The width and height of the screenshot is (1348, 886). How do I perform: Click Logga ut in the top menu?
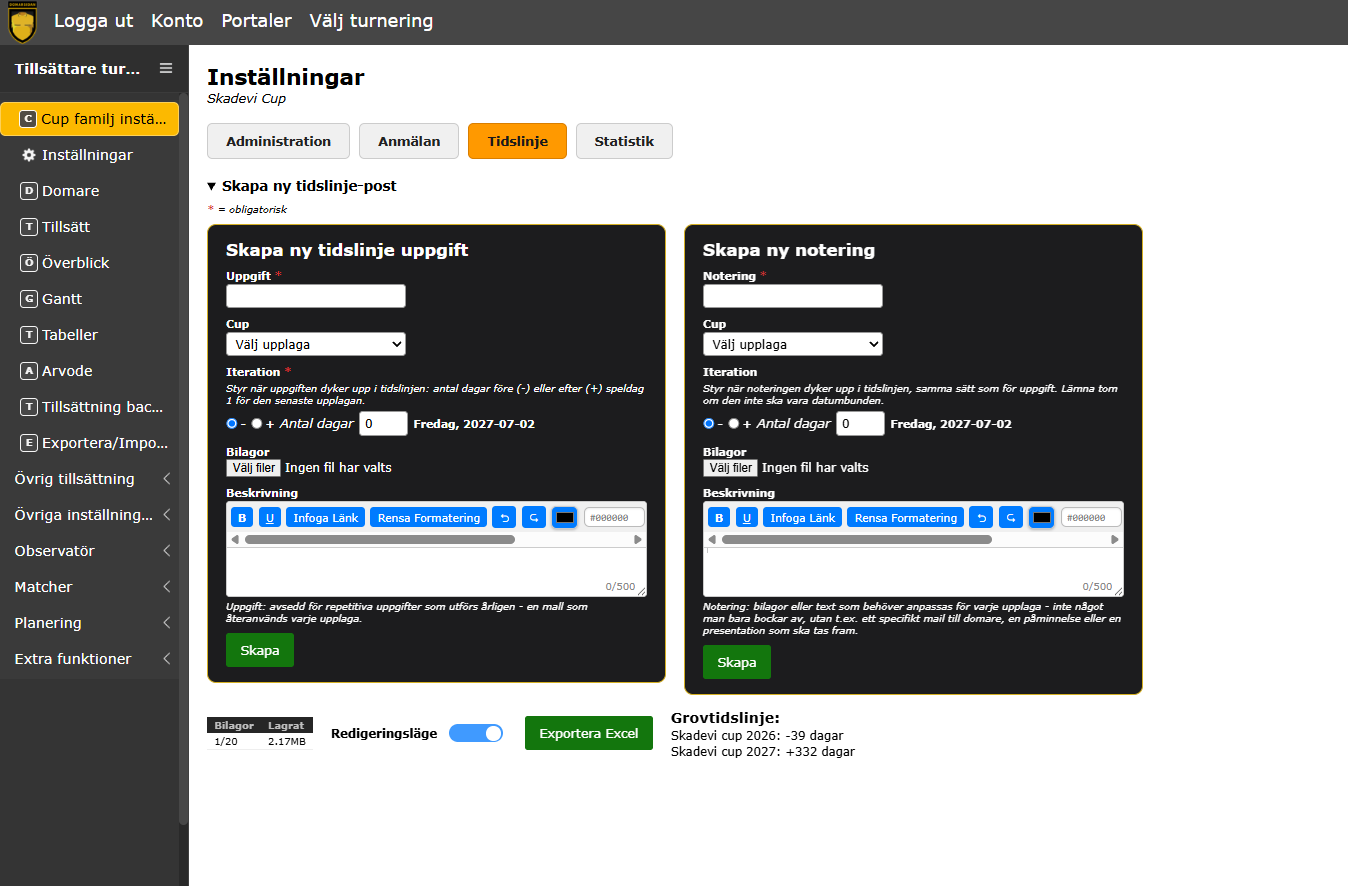click(x=93, y=21)
